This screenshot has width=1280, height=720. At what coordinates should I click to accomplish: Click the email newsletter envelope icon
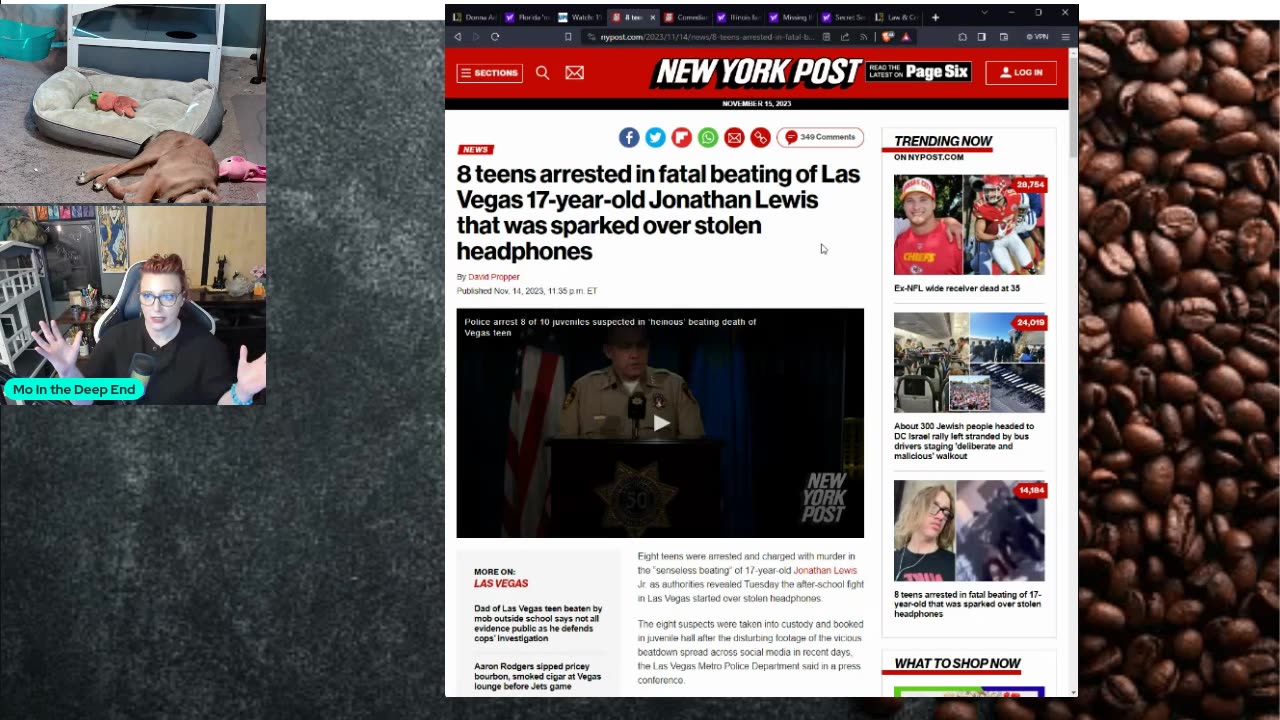[x=574, y=73]
